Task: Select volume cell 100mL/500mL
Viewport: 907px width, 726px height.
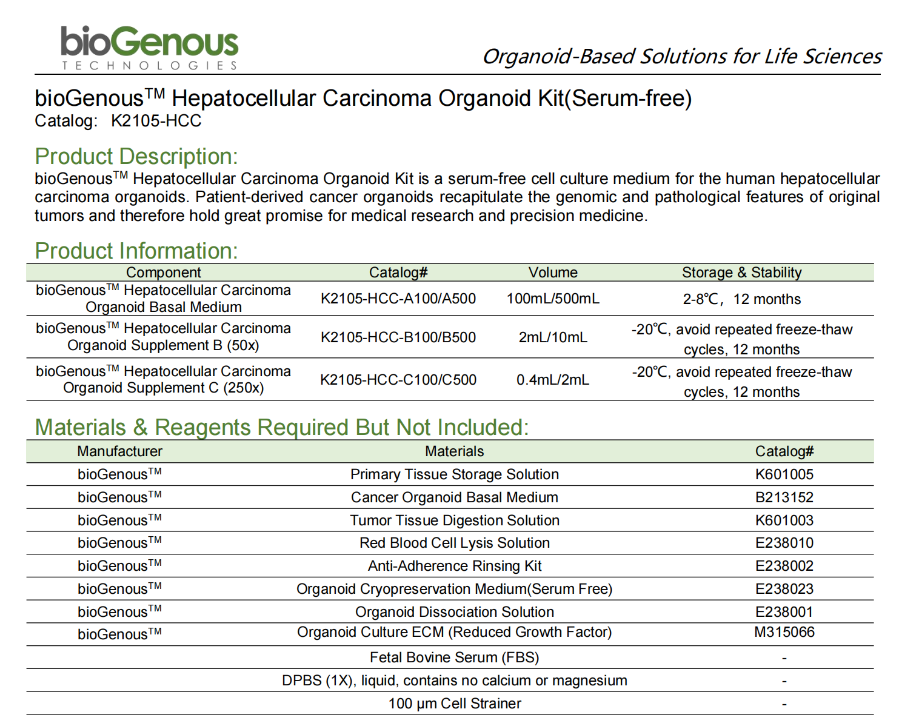Action: click(x=553, y=298)
